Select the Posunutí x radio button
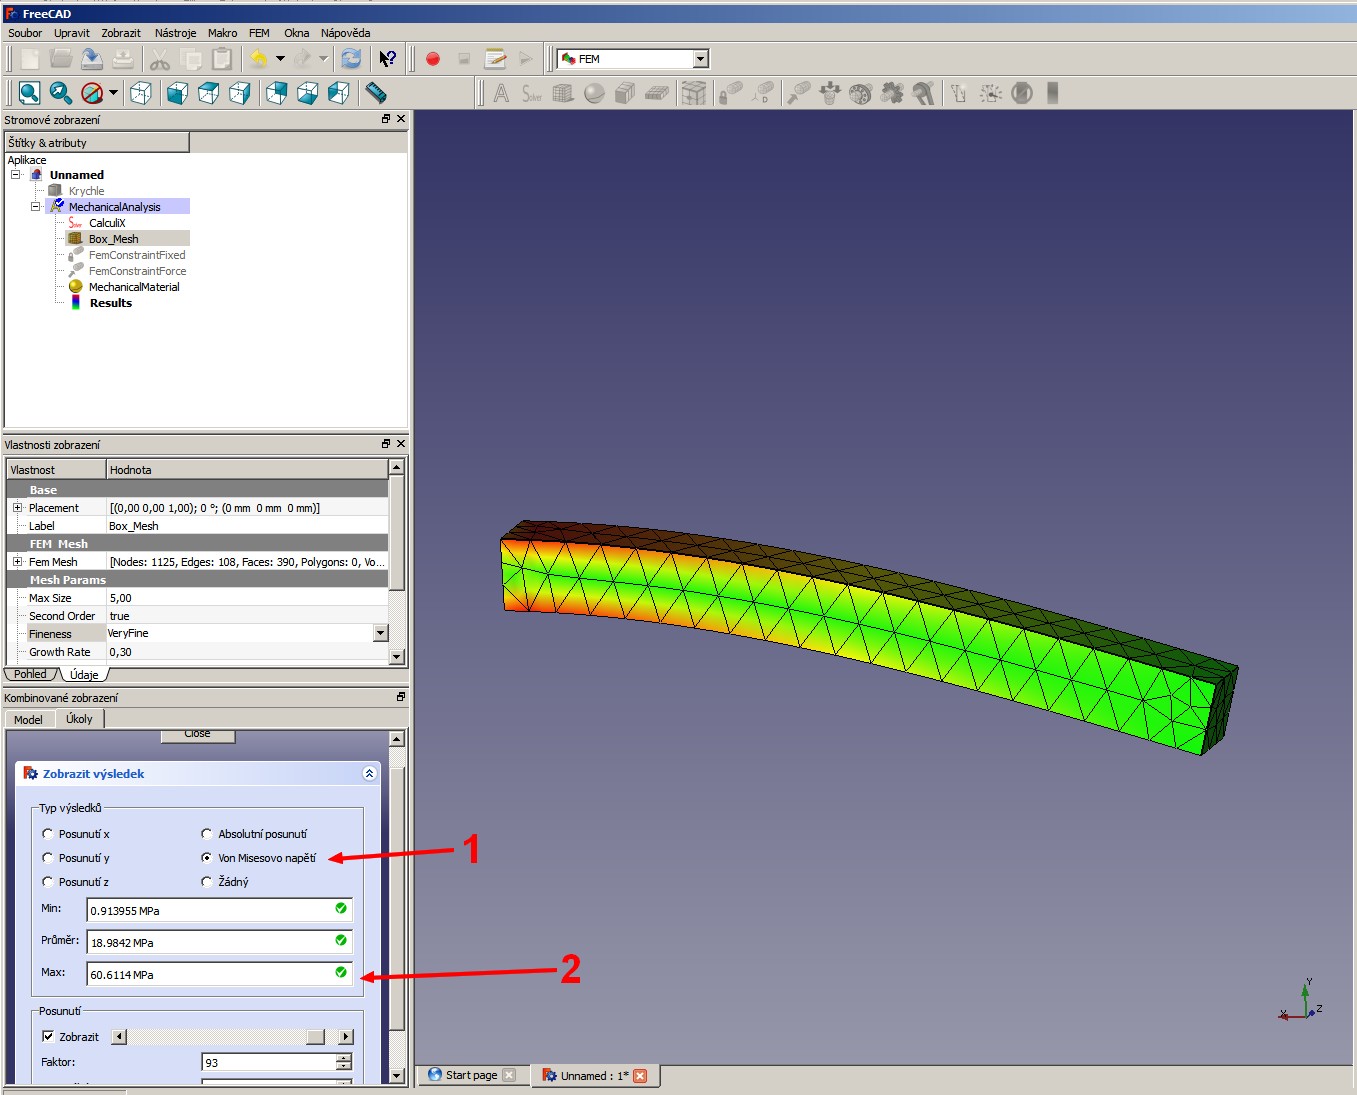Viewport: 1357px width, 1095px height. tap(48, 834)
